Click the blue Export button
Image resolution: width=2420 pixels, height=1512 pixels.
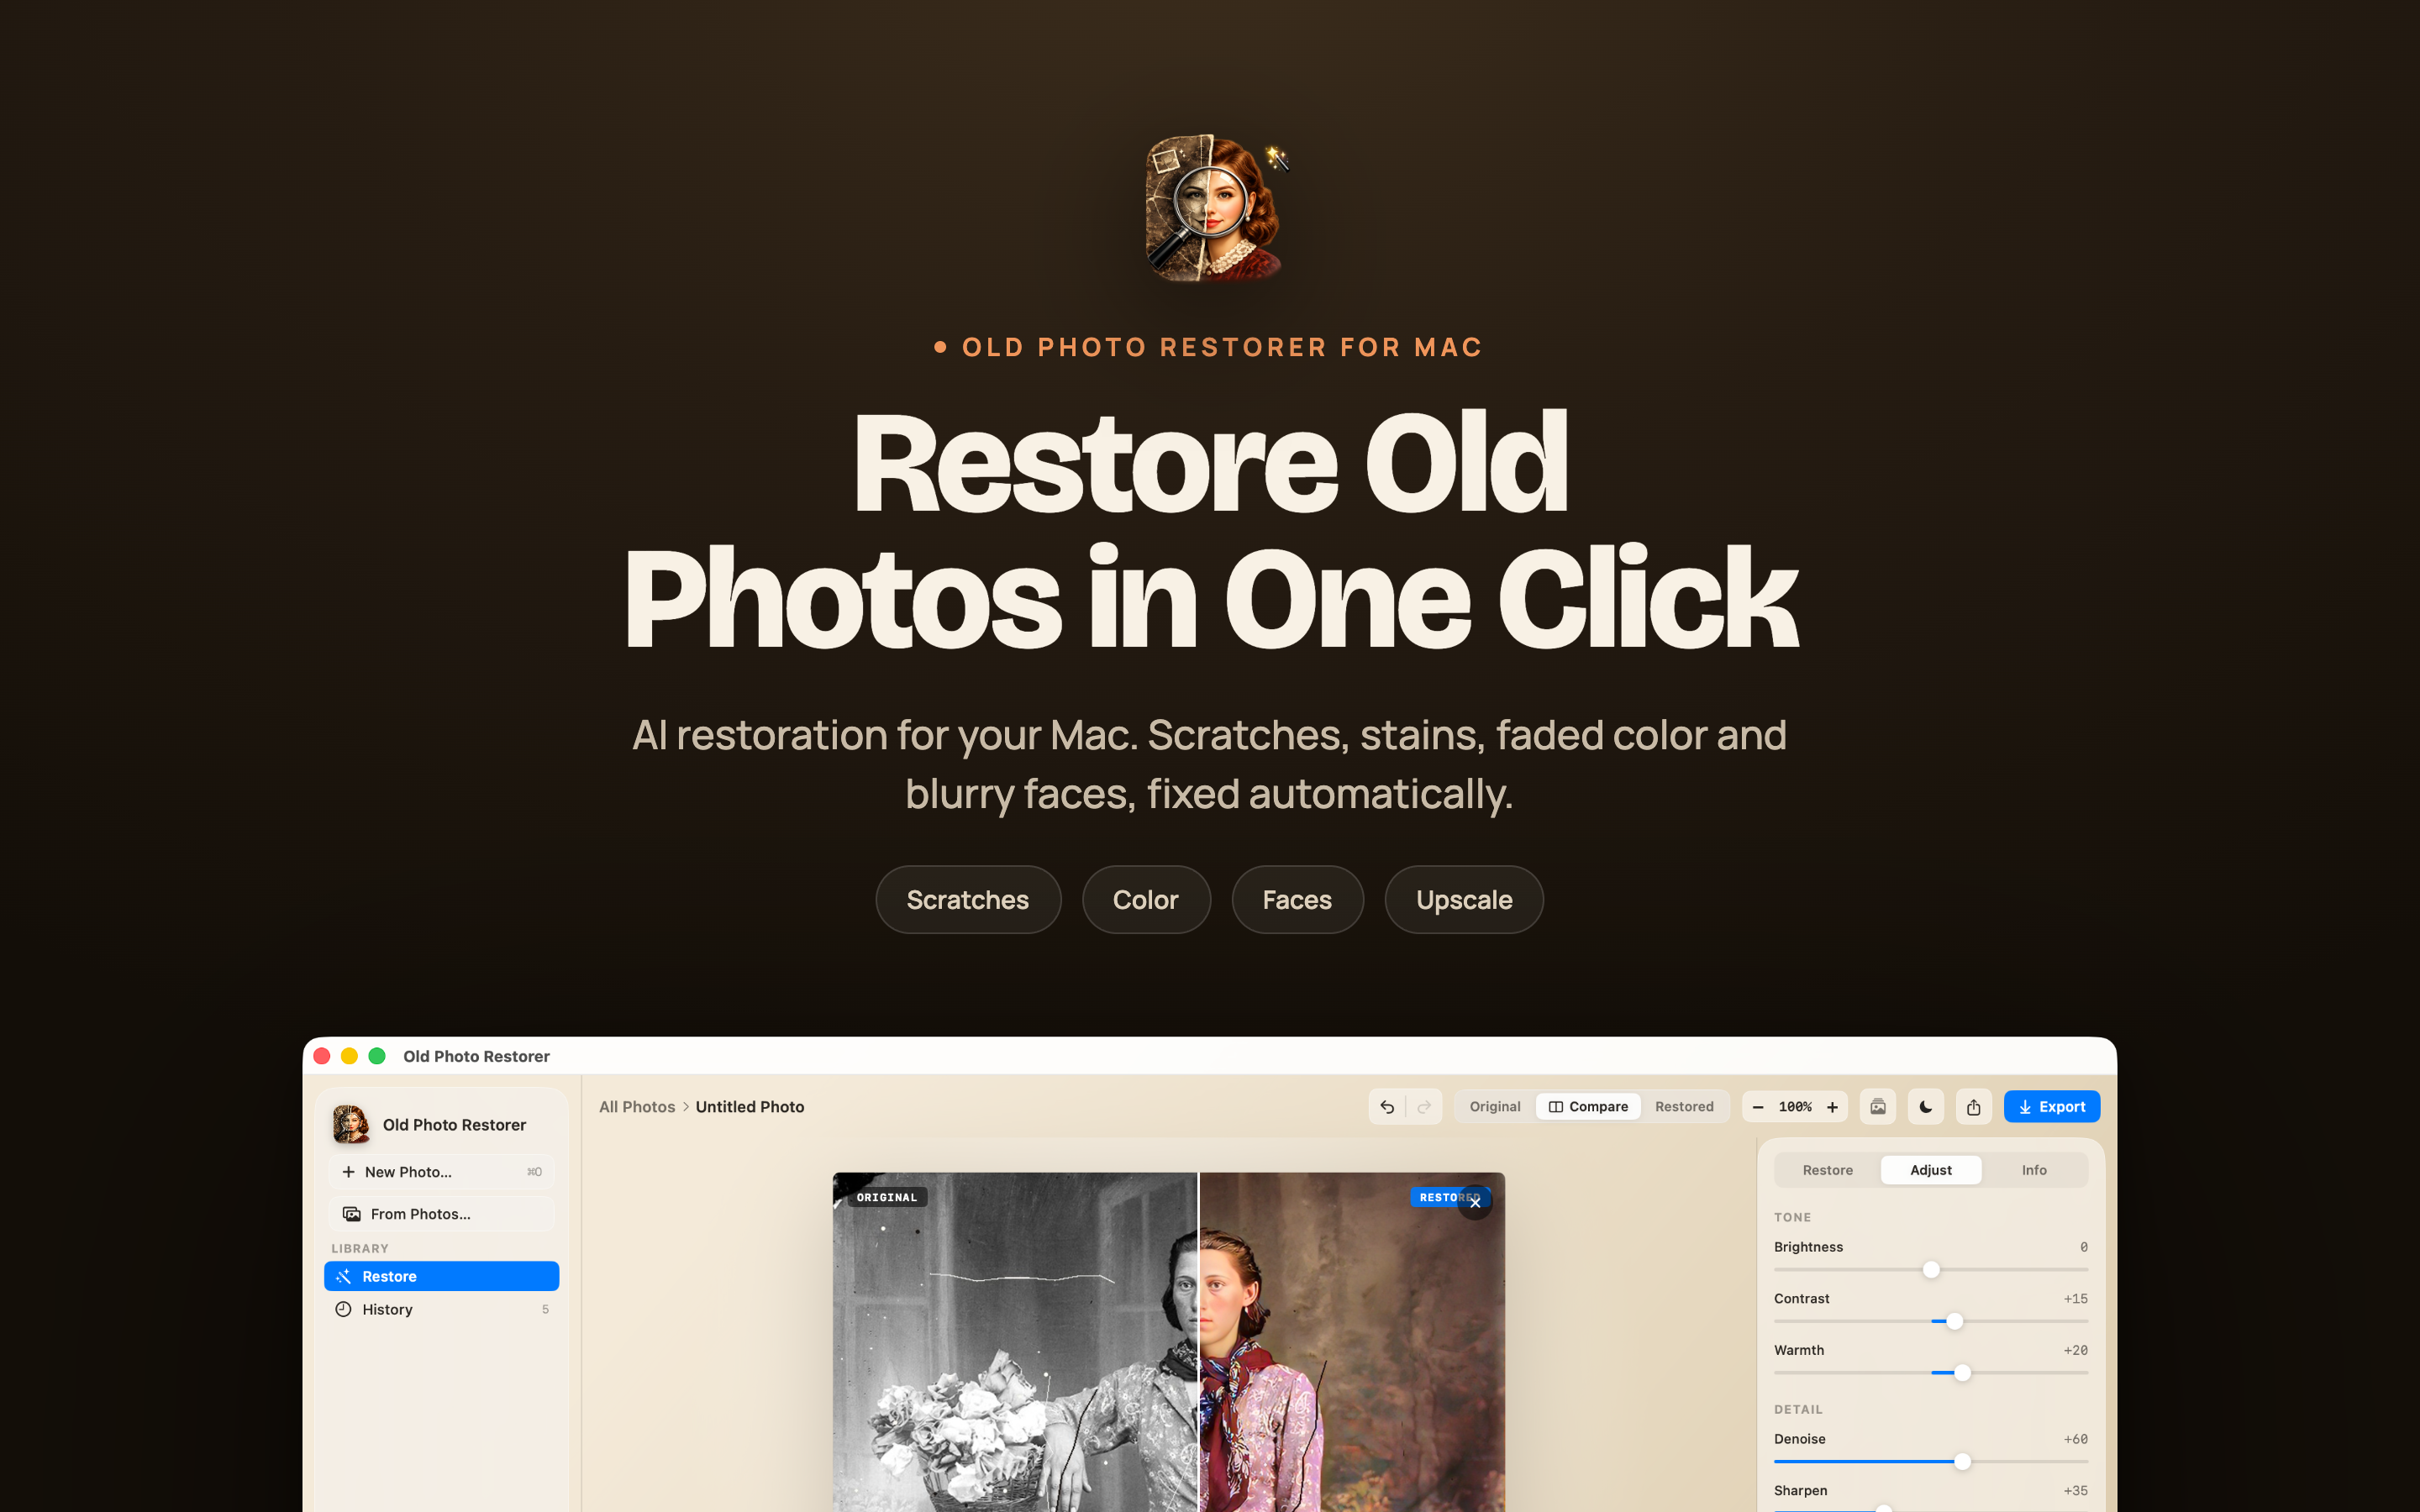coord(2051,1106)
